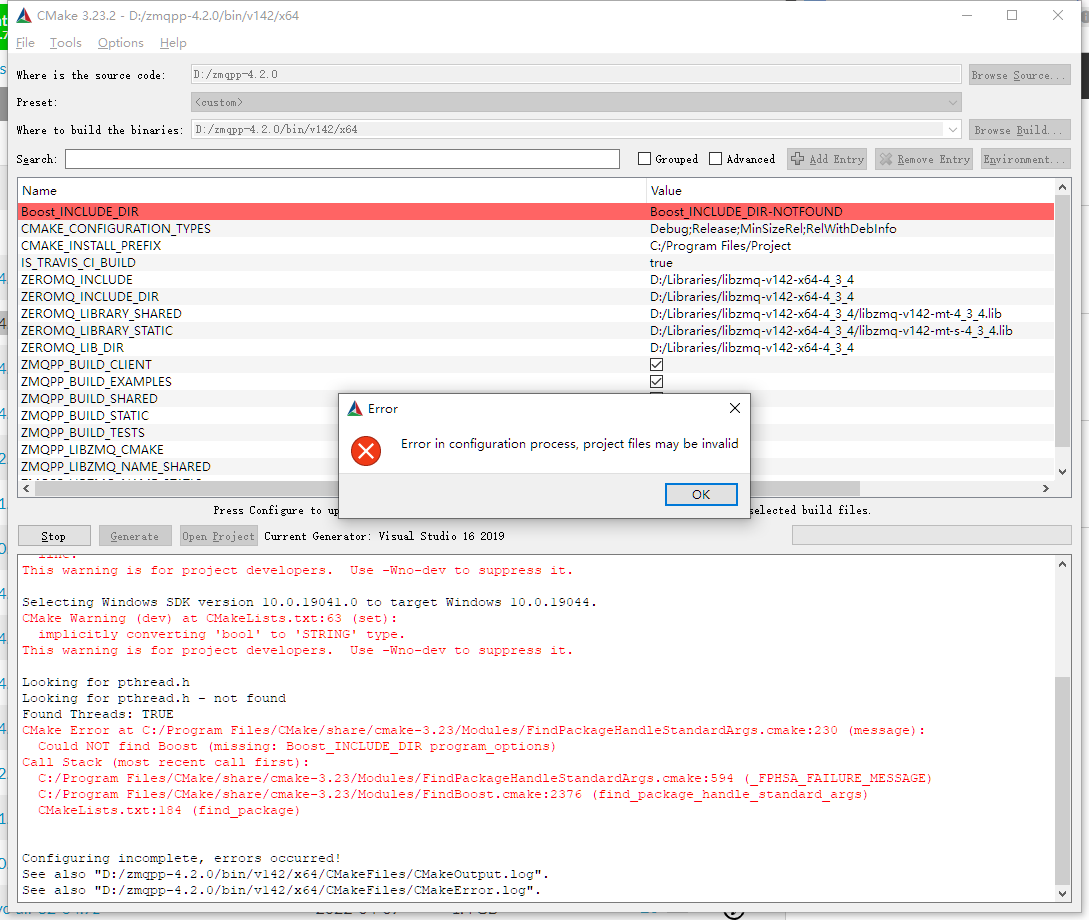This screenshot has height=920, width=1089.
Task: Open the Options menu
Action: click(120, 43)
